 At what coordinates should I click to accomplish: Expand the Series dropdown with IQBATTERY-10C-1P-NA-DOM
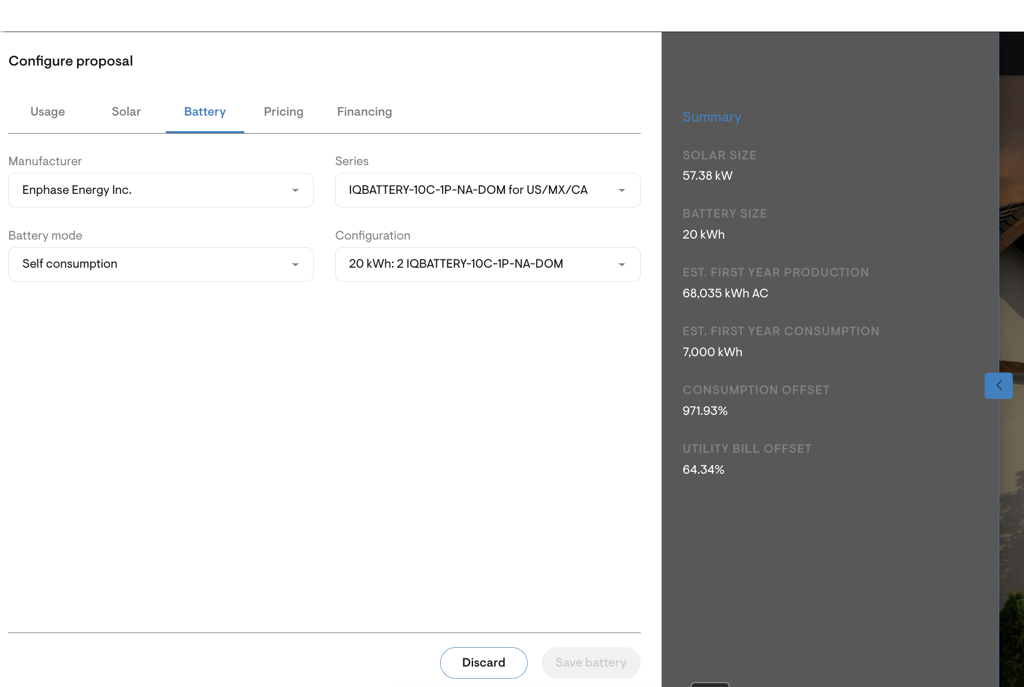(487, 190)
